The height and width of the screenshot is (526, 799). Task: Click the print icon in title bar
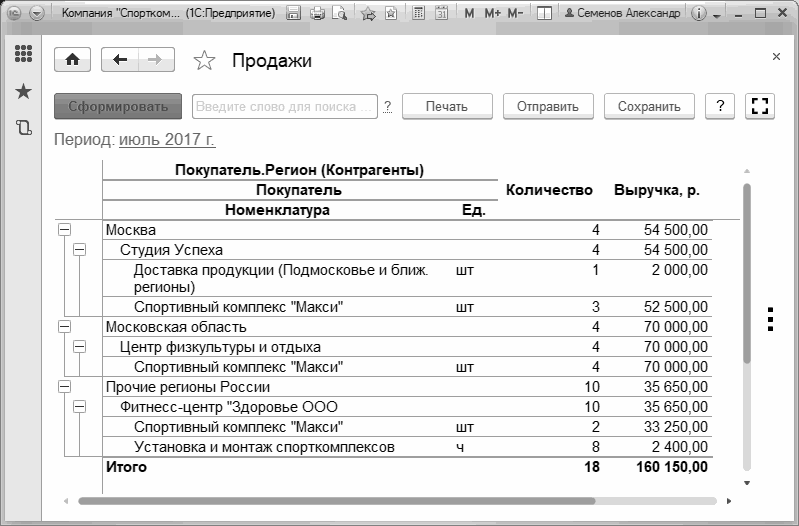[317, 14]
